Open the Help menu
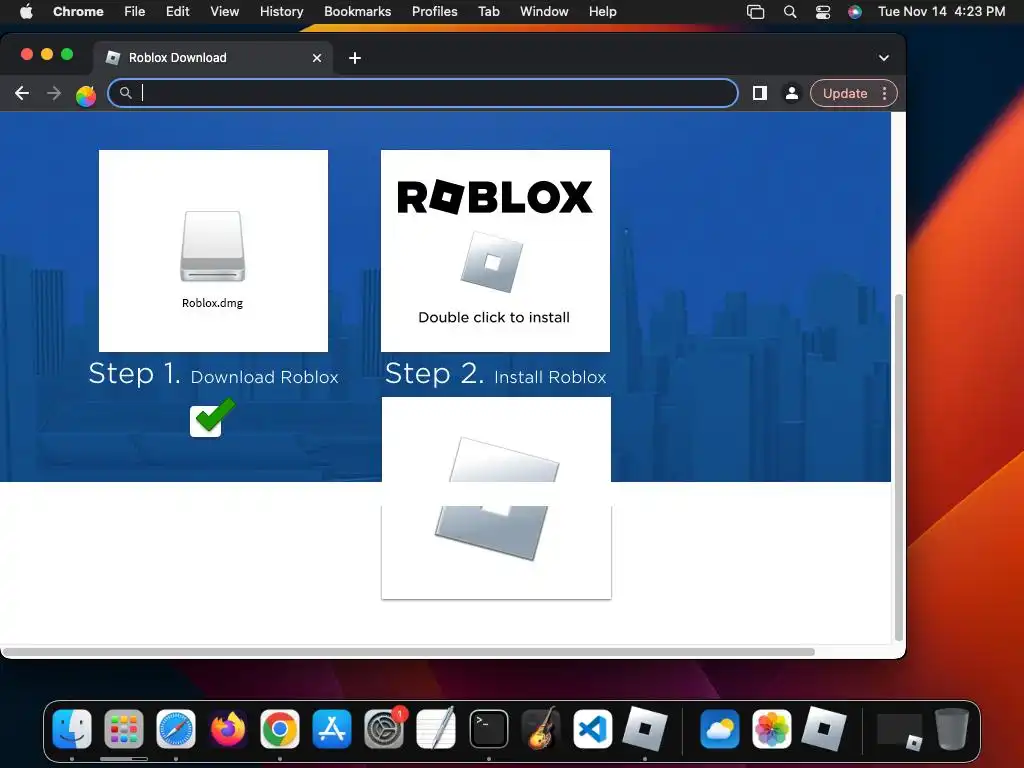The image size is (1024, 768). coord(602,11)
